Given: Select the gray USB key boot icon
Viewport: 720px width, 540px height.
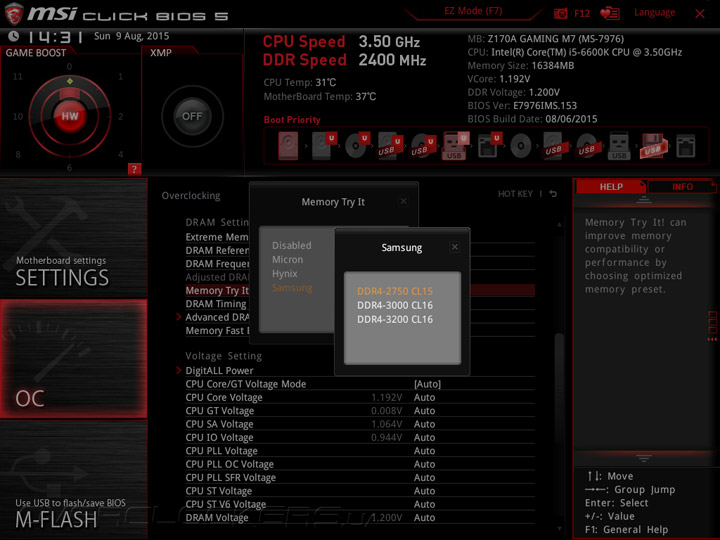Looking at the screenshot, I should click(619, 146).
